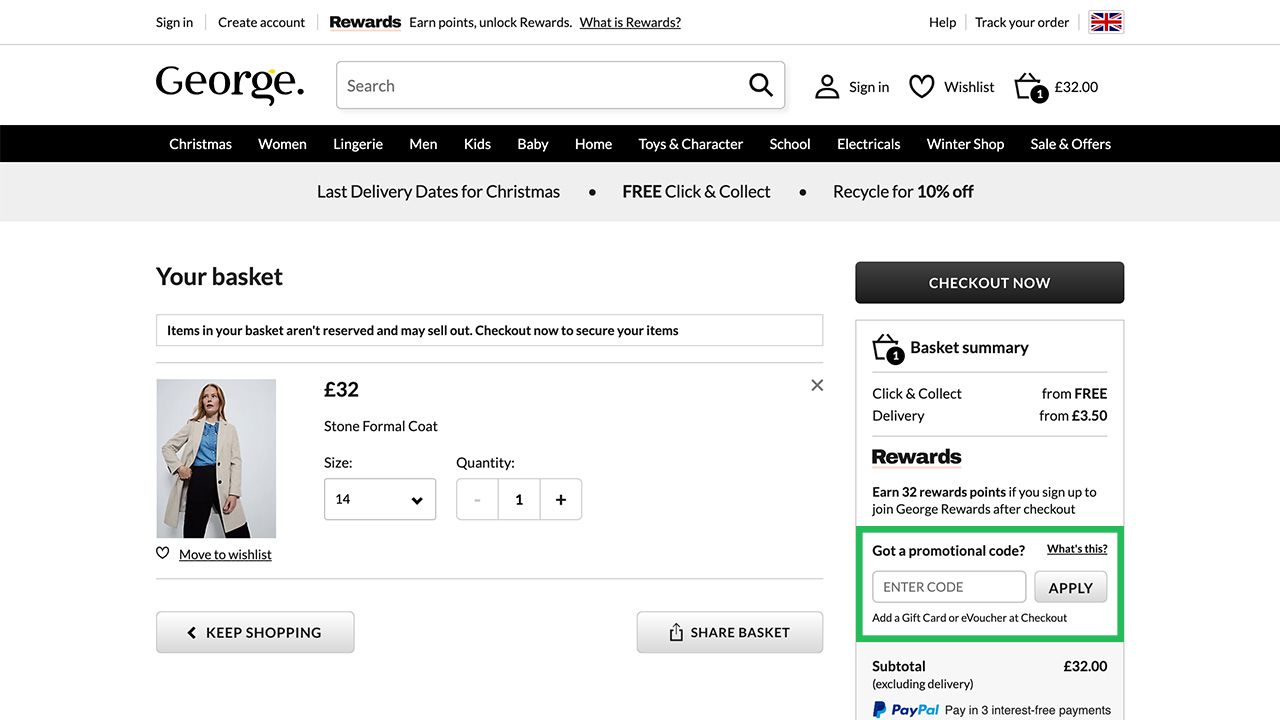Open the Baby menu
This screenshot has width=1280, height=720.
pyautogui.click(x=533, y=144)
